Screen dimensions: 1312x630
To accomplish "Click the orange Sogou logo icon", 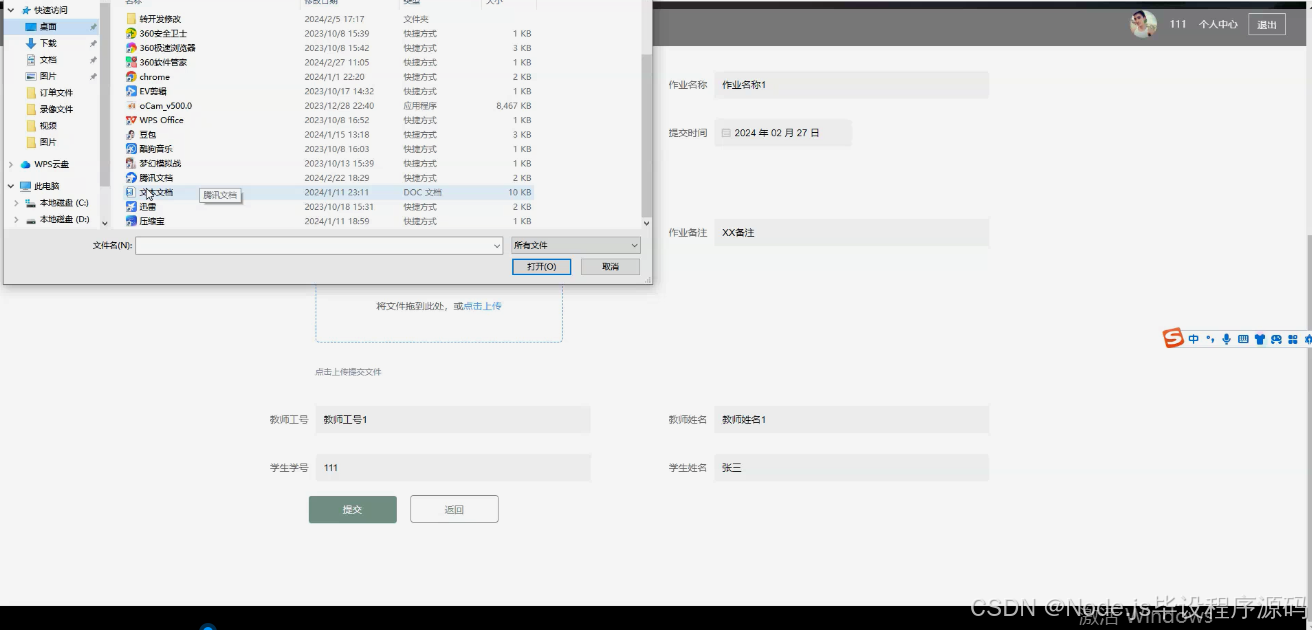I will tap(1172, 338).
